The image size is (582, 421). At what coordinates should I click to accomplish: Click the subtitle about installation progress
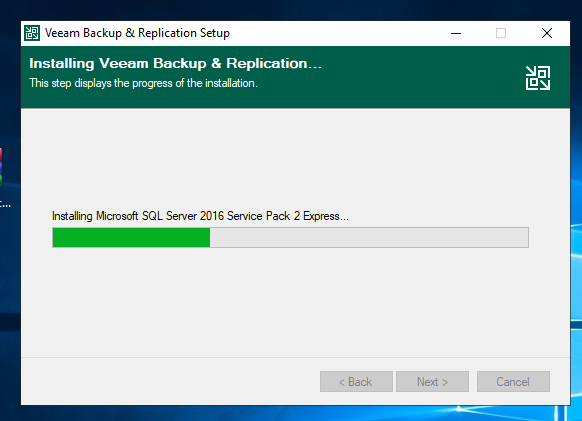[x=143, y=83]
